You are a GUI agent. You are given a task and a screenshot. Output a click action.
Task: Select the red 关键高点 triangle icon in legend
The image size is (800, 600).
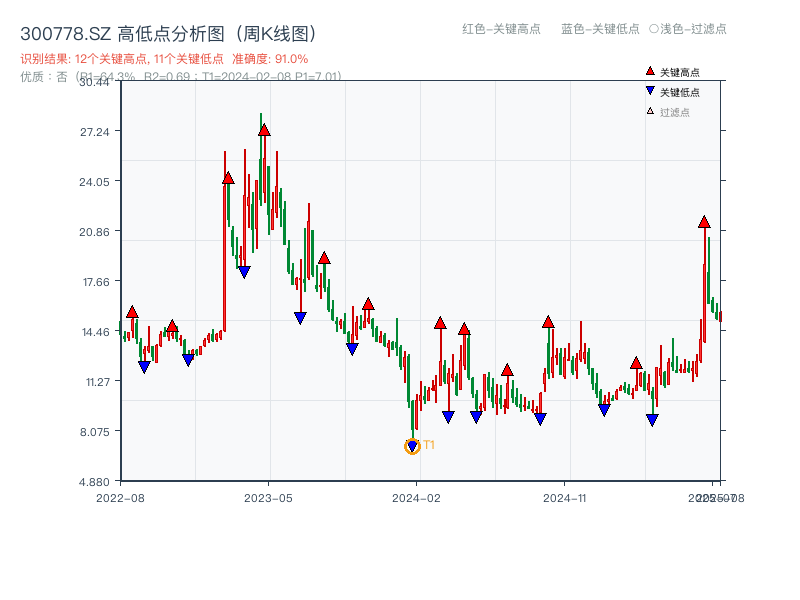(650, 71)
